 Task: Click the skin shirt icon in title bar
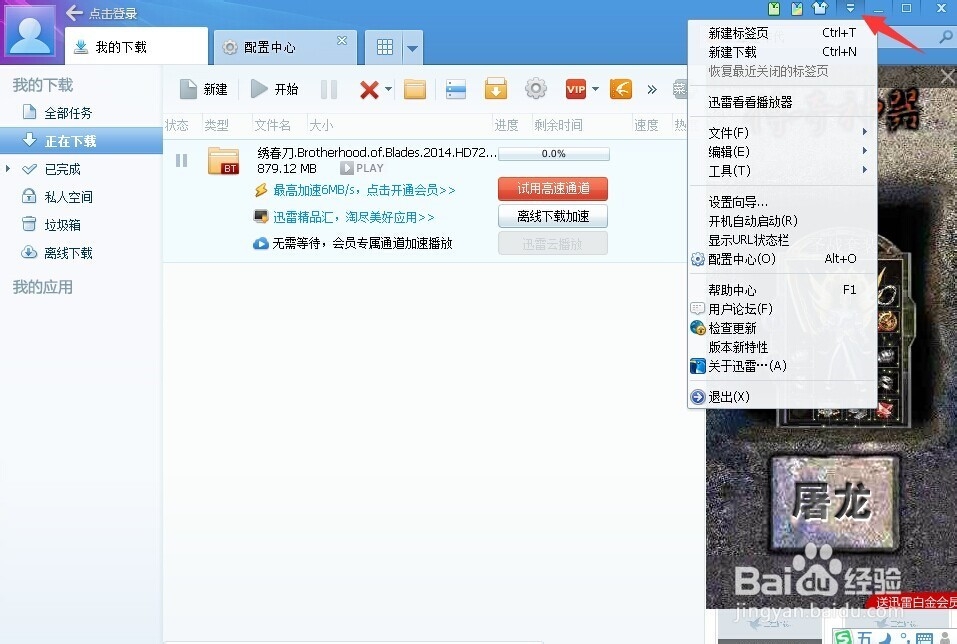pyautogui.click(x=820, y=8)
